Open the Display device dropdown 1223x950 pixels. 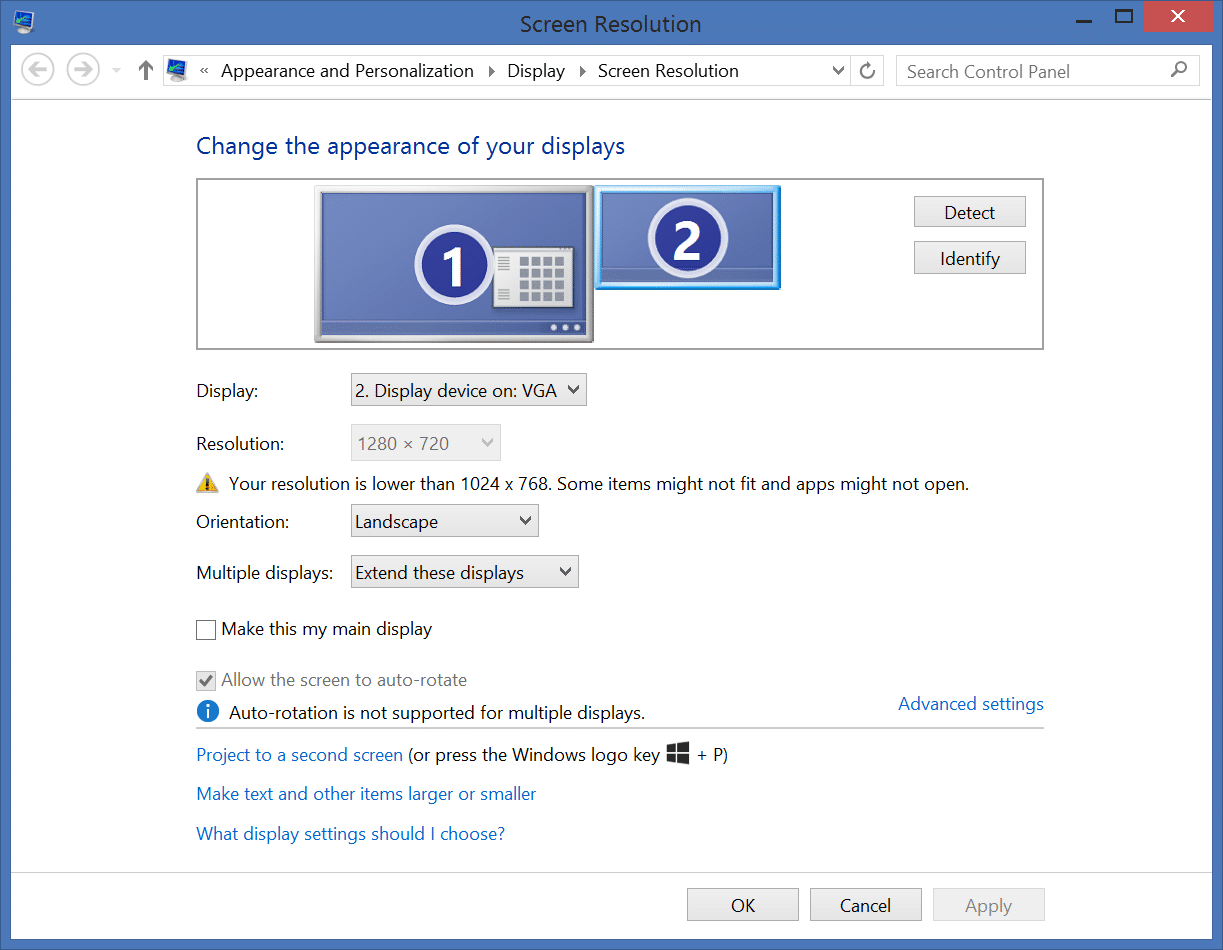[468, 391]
